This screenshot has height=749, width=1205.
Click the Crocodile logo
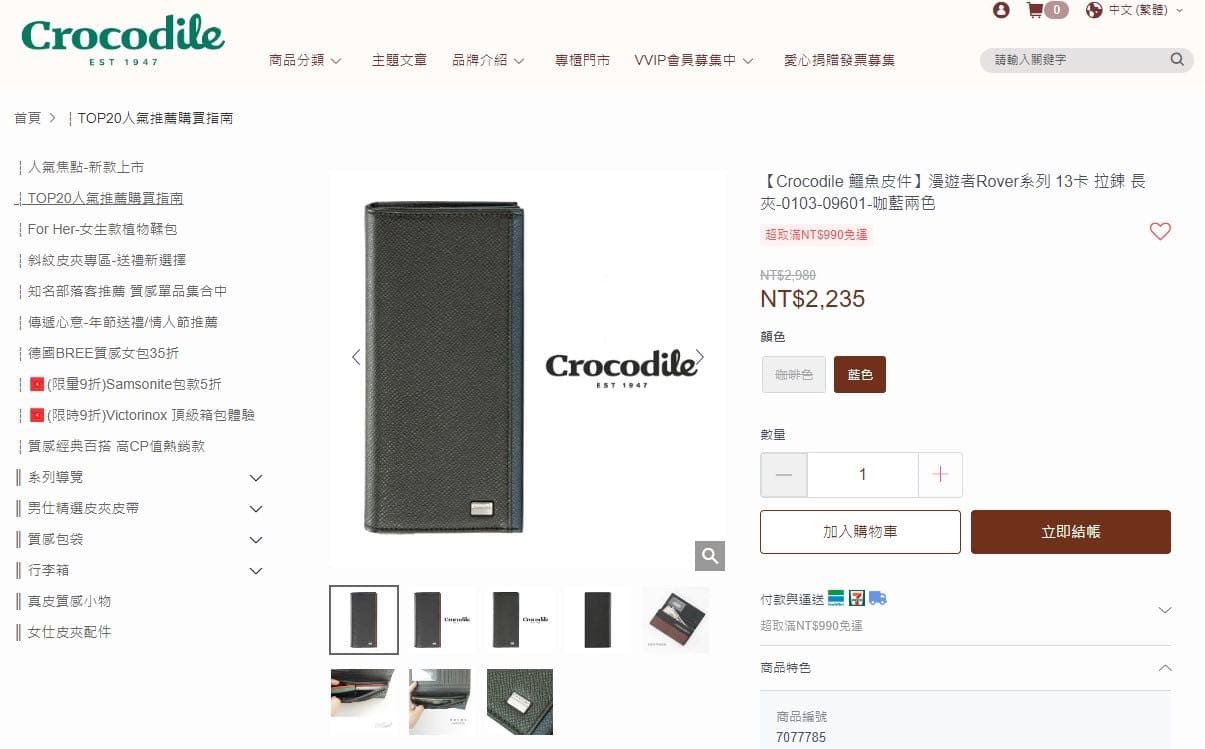123,41
